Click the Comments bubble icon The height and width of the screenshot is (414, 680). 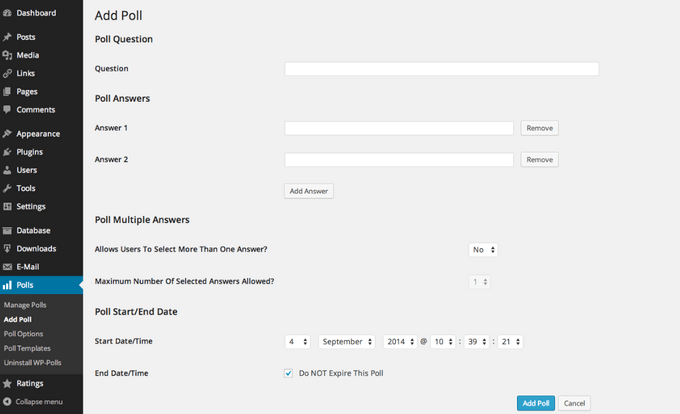pyautogui.click(x=8, y=110)
